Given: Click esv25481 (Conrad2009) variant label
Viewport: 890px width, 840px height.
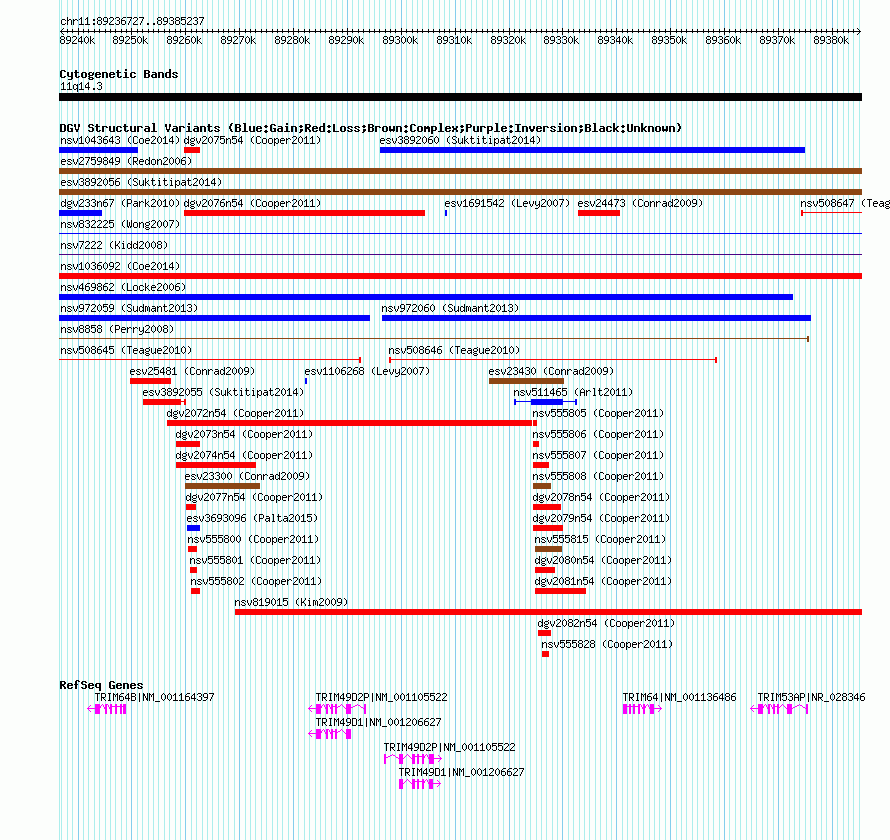Looking at the screenshot, I should click(x=192, y=371).
